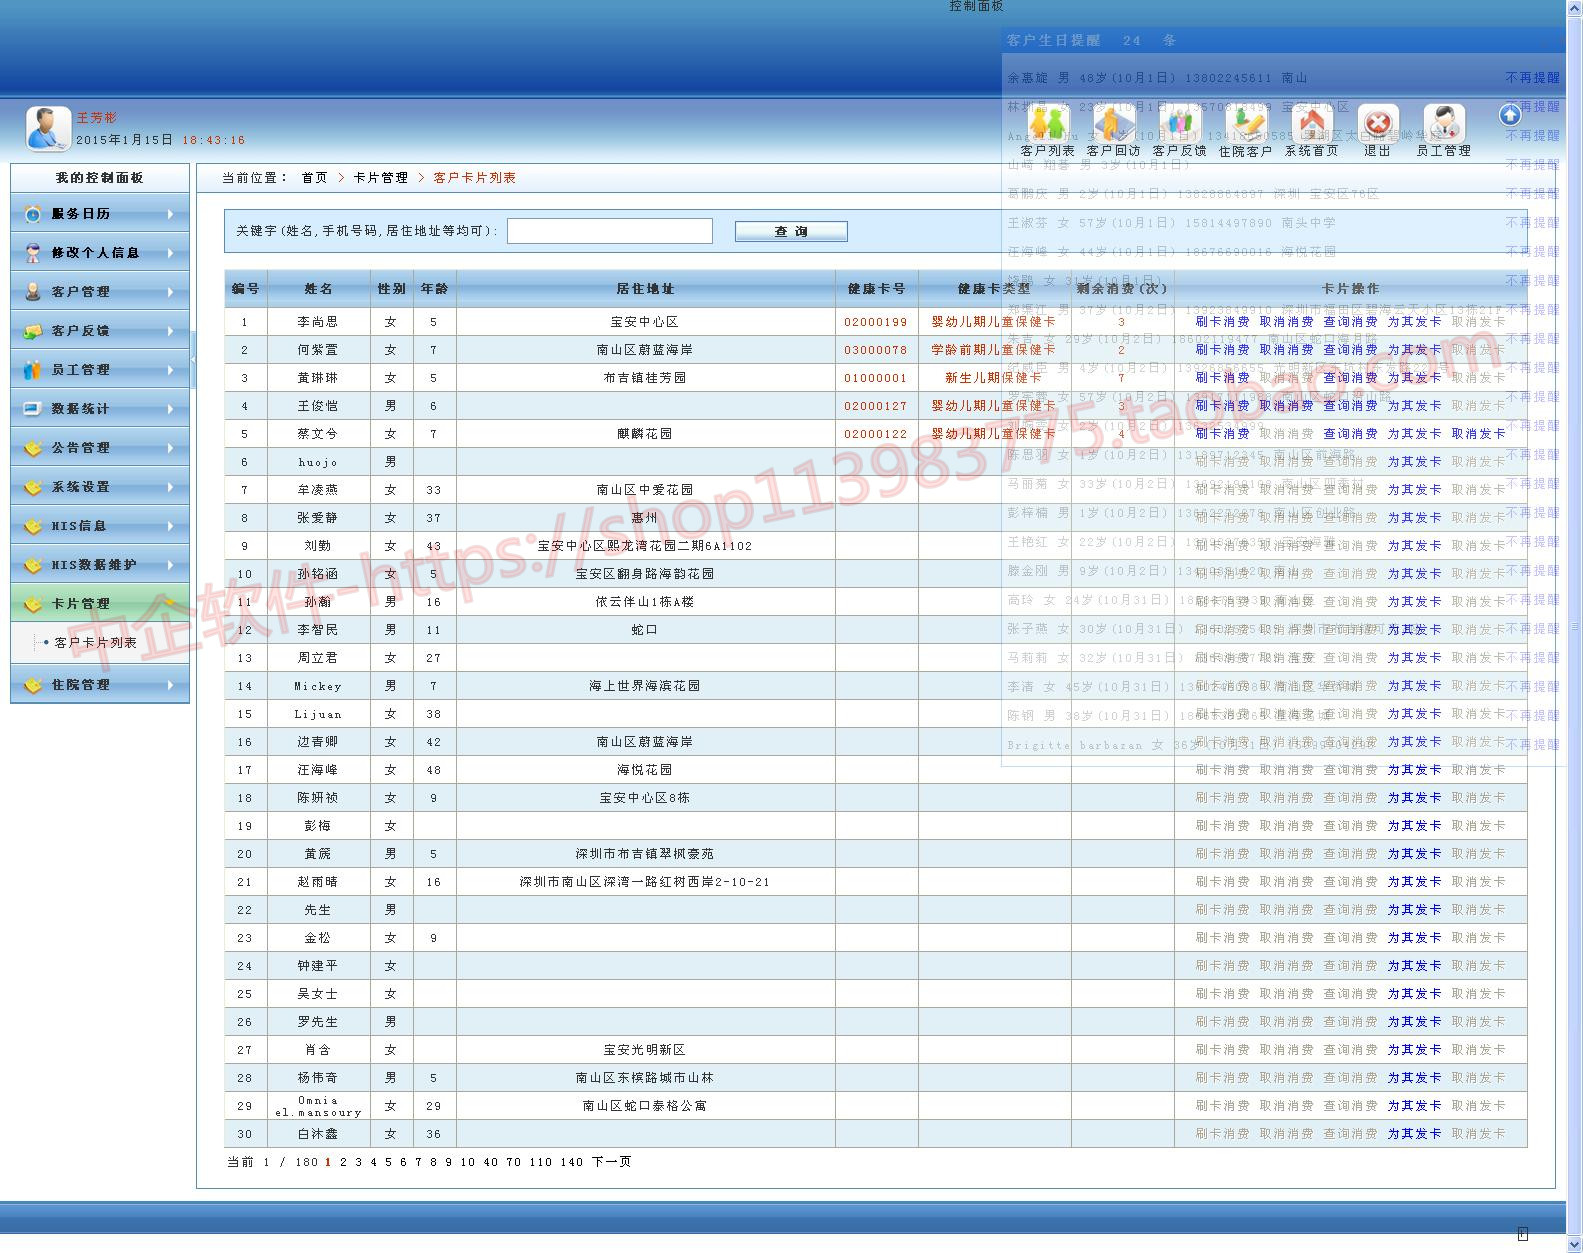Click 为其发卡 for 白沐鑫 row

point(1415,1134)
